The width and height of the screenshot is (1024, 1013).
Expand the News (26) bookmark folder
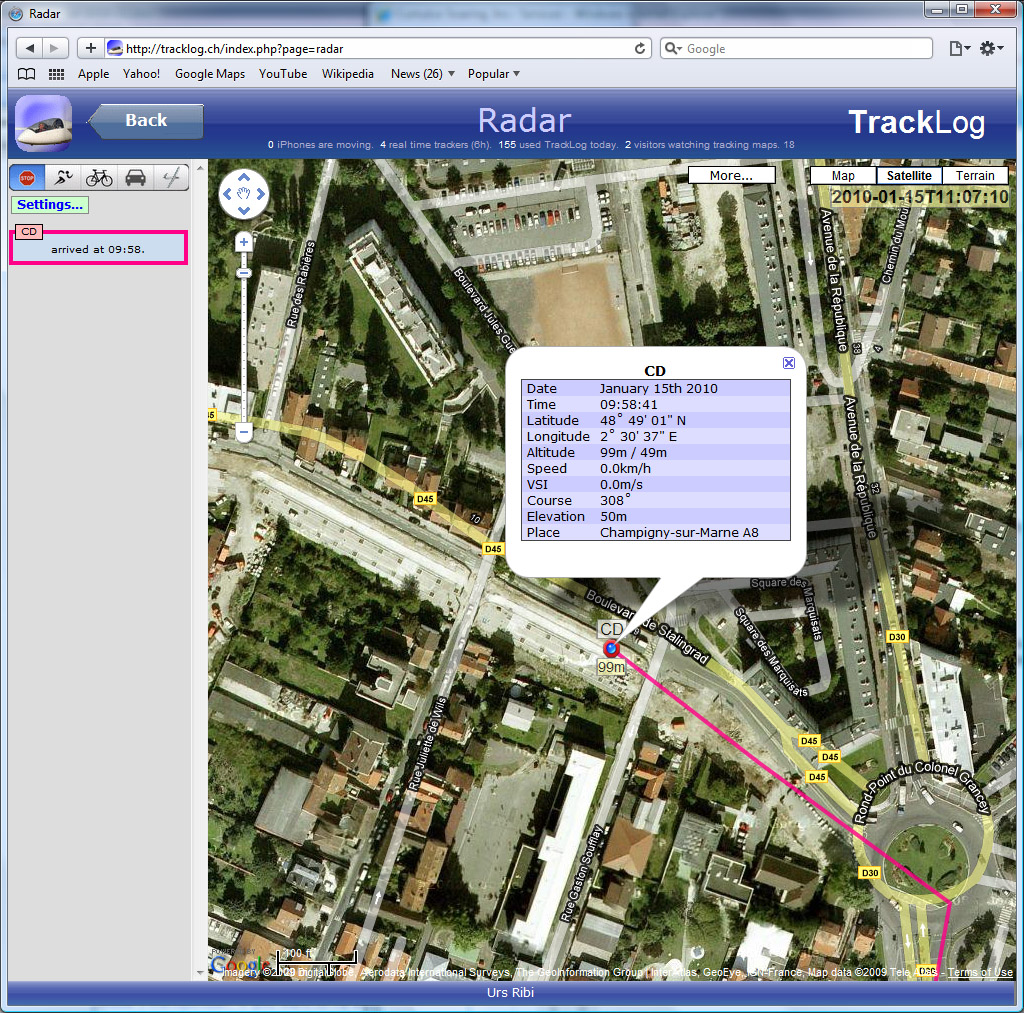[x=423, y=74]
